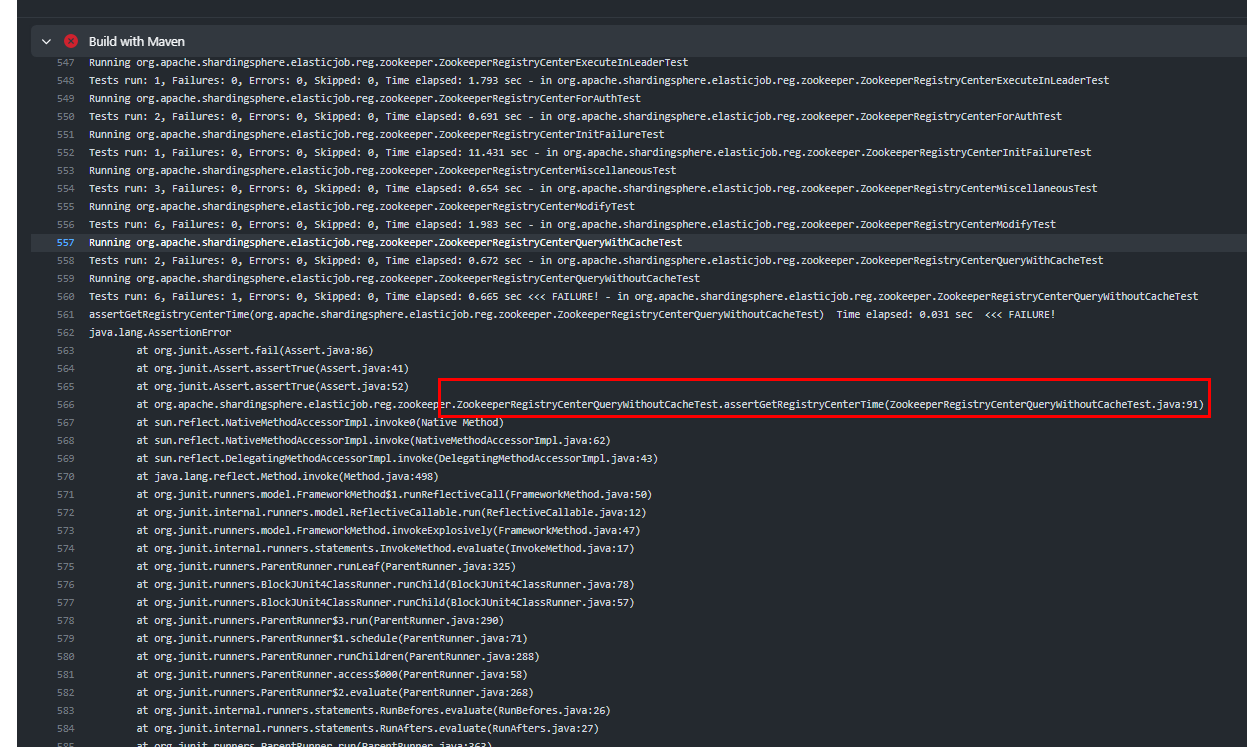
Task: Click 'Running ...ZookeeperRegistryCenterMiscellaneousTest' line
Action: pos(382,170)
